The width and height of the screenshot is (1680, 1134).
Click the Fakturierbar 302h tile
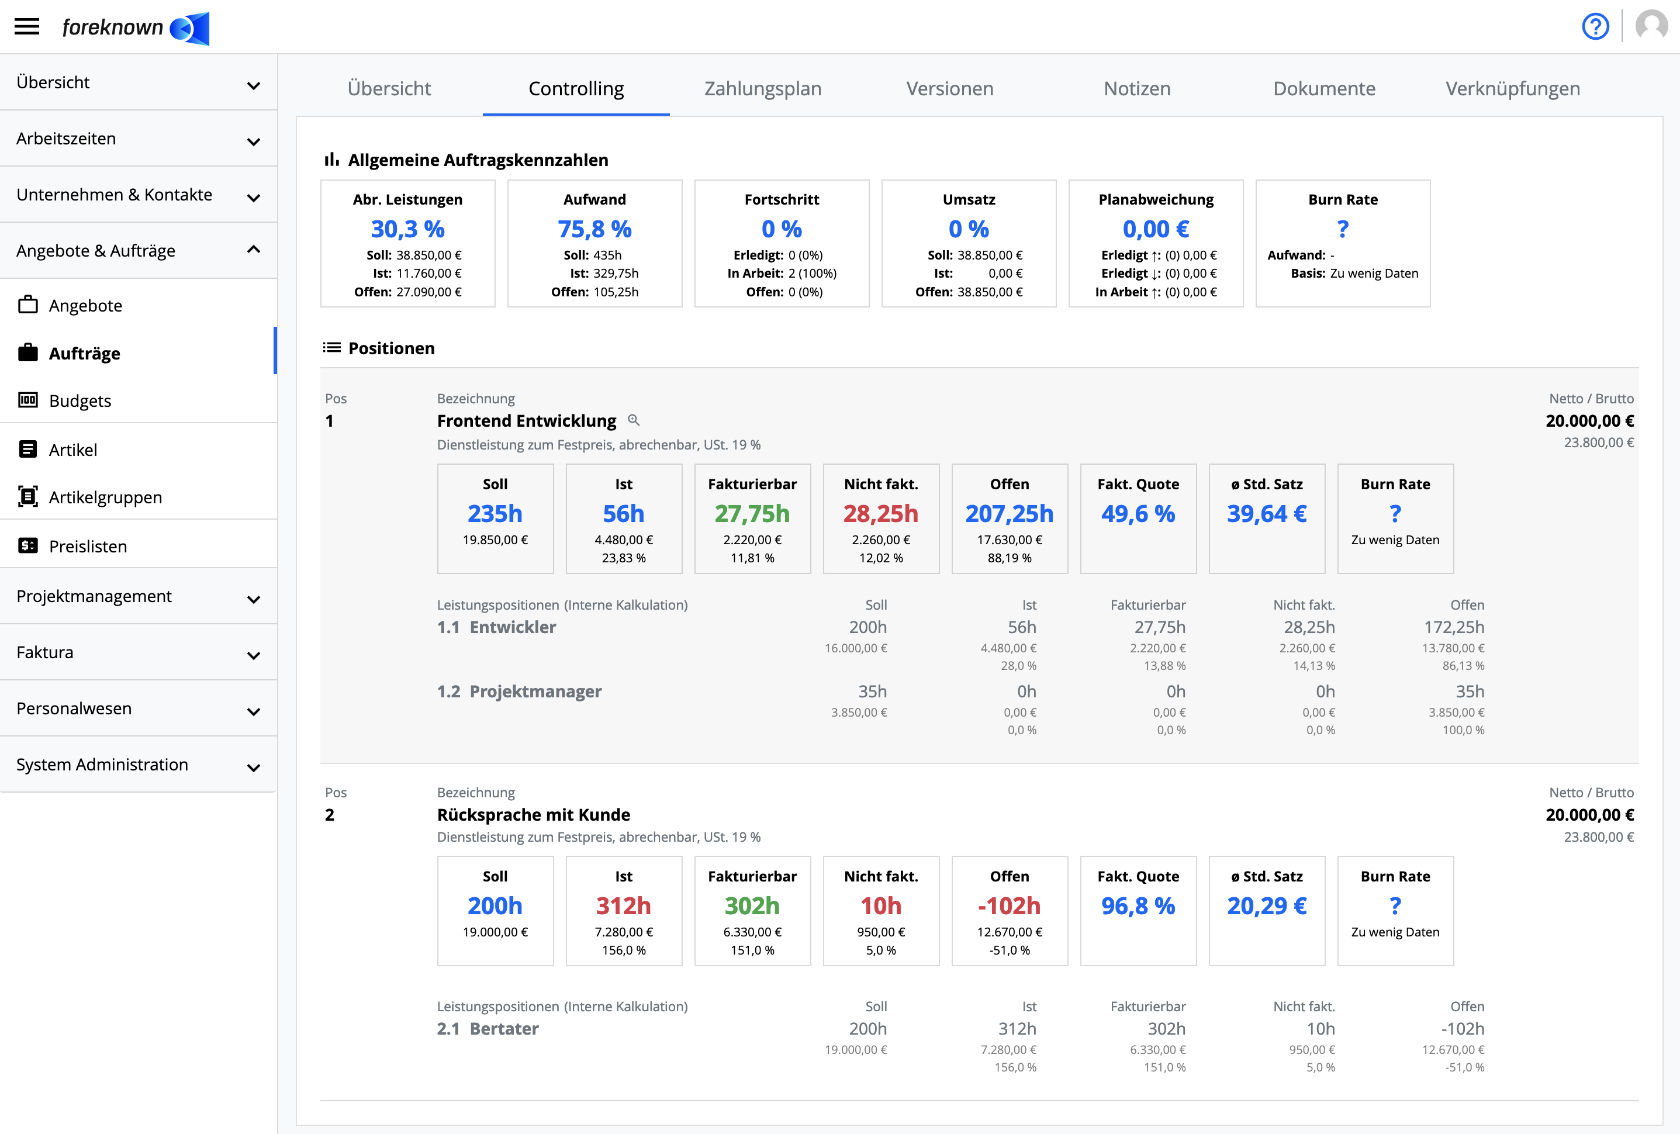coord(752,910)
